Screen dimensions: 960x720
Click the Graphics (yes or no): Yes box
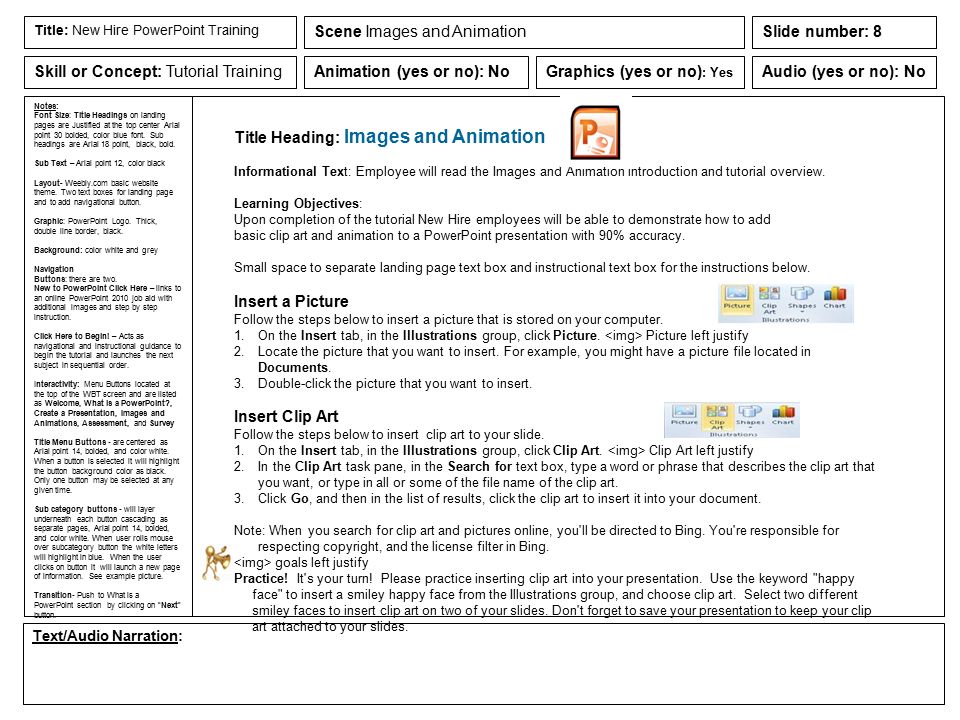pyautogui.click(x=640, y=72)
